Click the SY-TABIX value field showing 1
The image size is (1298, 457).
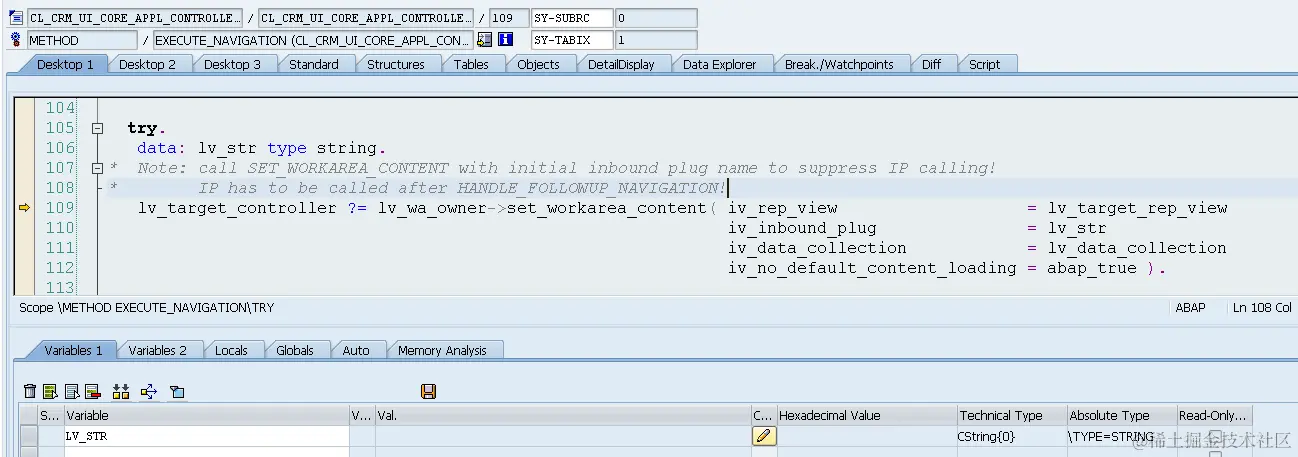655,40
